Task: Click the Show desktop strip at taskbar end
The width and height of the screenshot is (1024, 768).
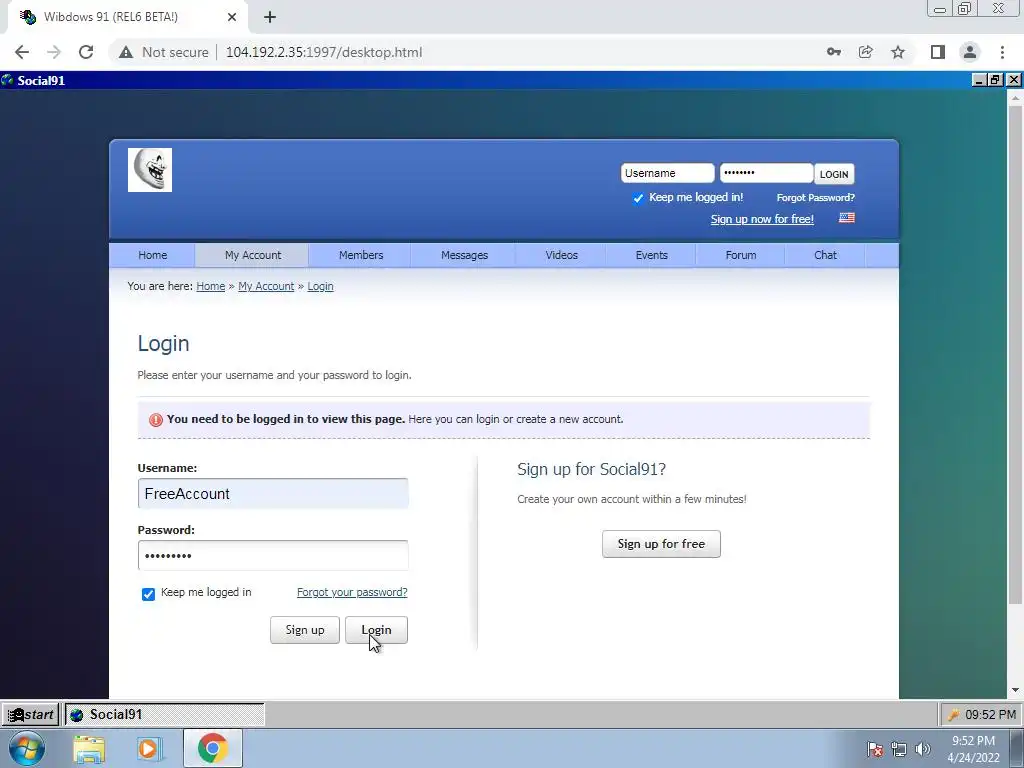Action: [x=1017, y=748]
